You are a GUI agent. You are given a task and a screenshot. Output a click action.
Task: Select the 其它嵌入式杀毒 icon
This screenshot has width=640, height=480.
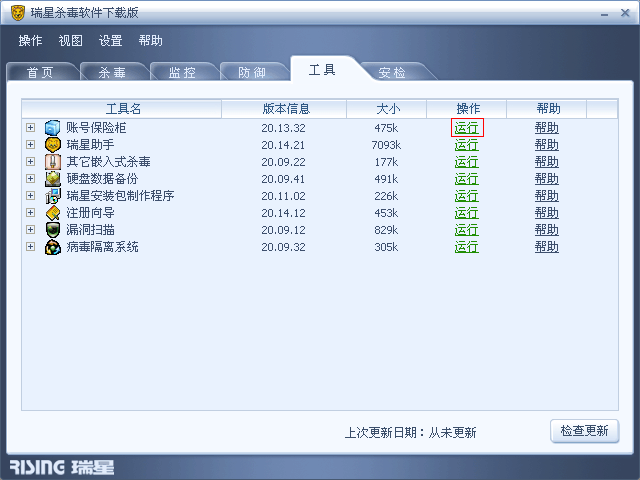pos(53,162)
